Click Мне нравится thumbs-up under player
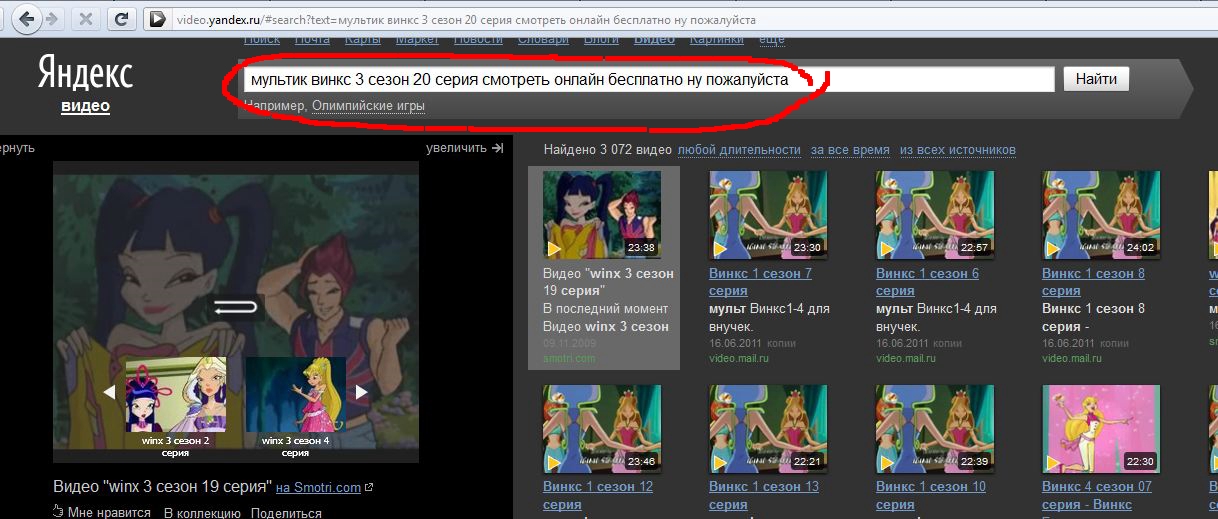This screenshot has height=519, width=1218. click(x=101, y=512)
